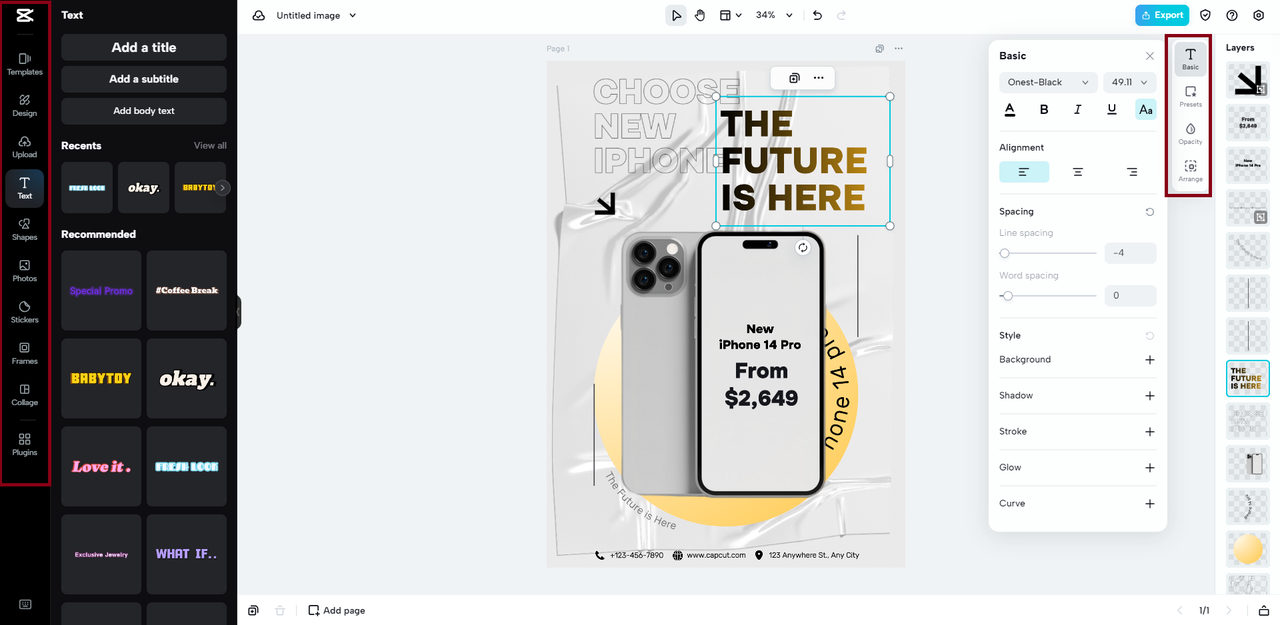Click the keyboard shortcuts icon at bottom left

coord(25,604)
